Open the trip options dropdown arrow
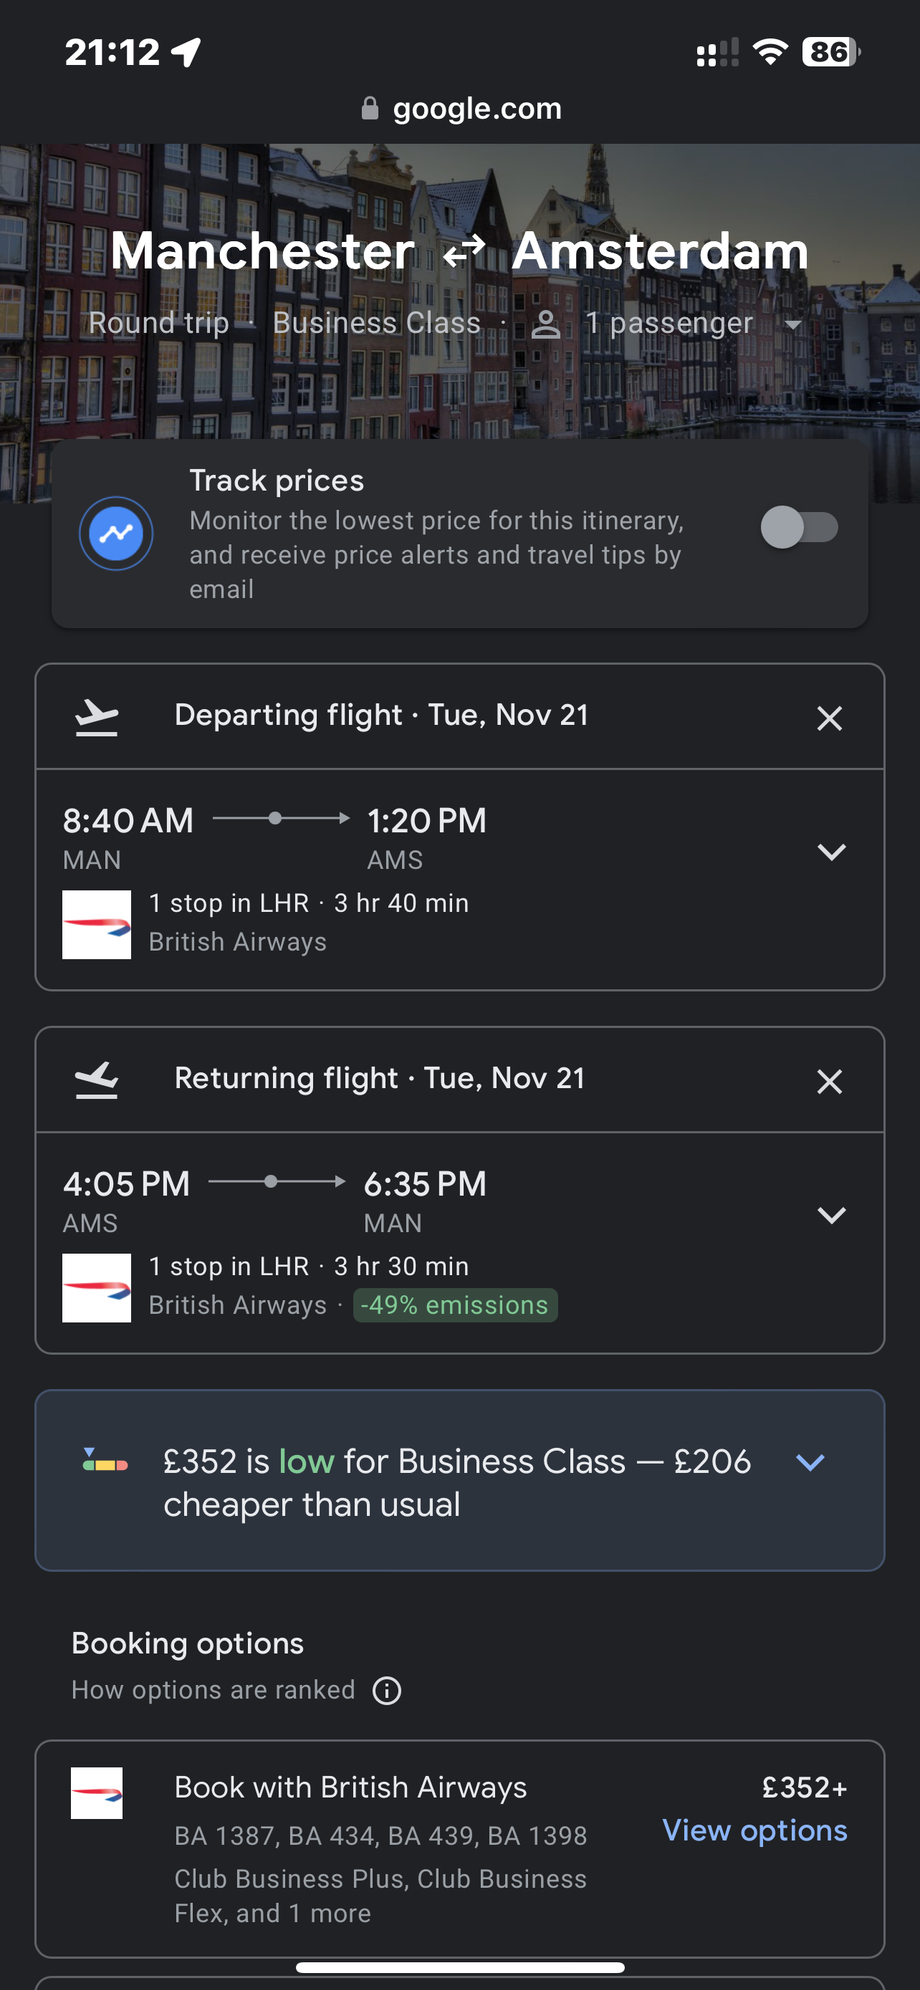920x1990 pixels. [x=793, y=325]
